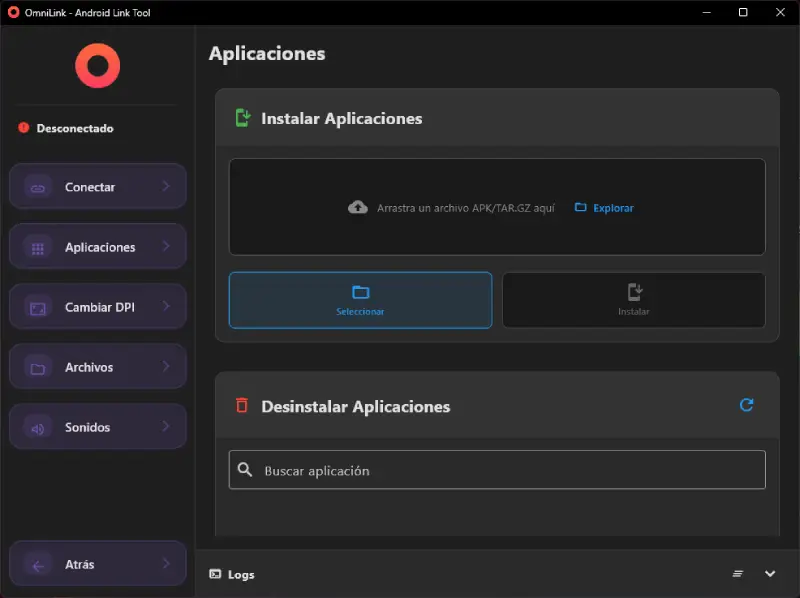Open the Conectar section from the sidebar
This screenshot has width=800, height=598.
click(97, 186)
